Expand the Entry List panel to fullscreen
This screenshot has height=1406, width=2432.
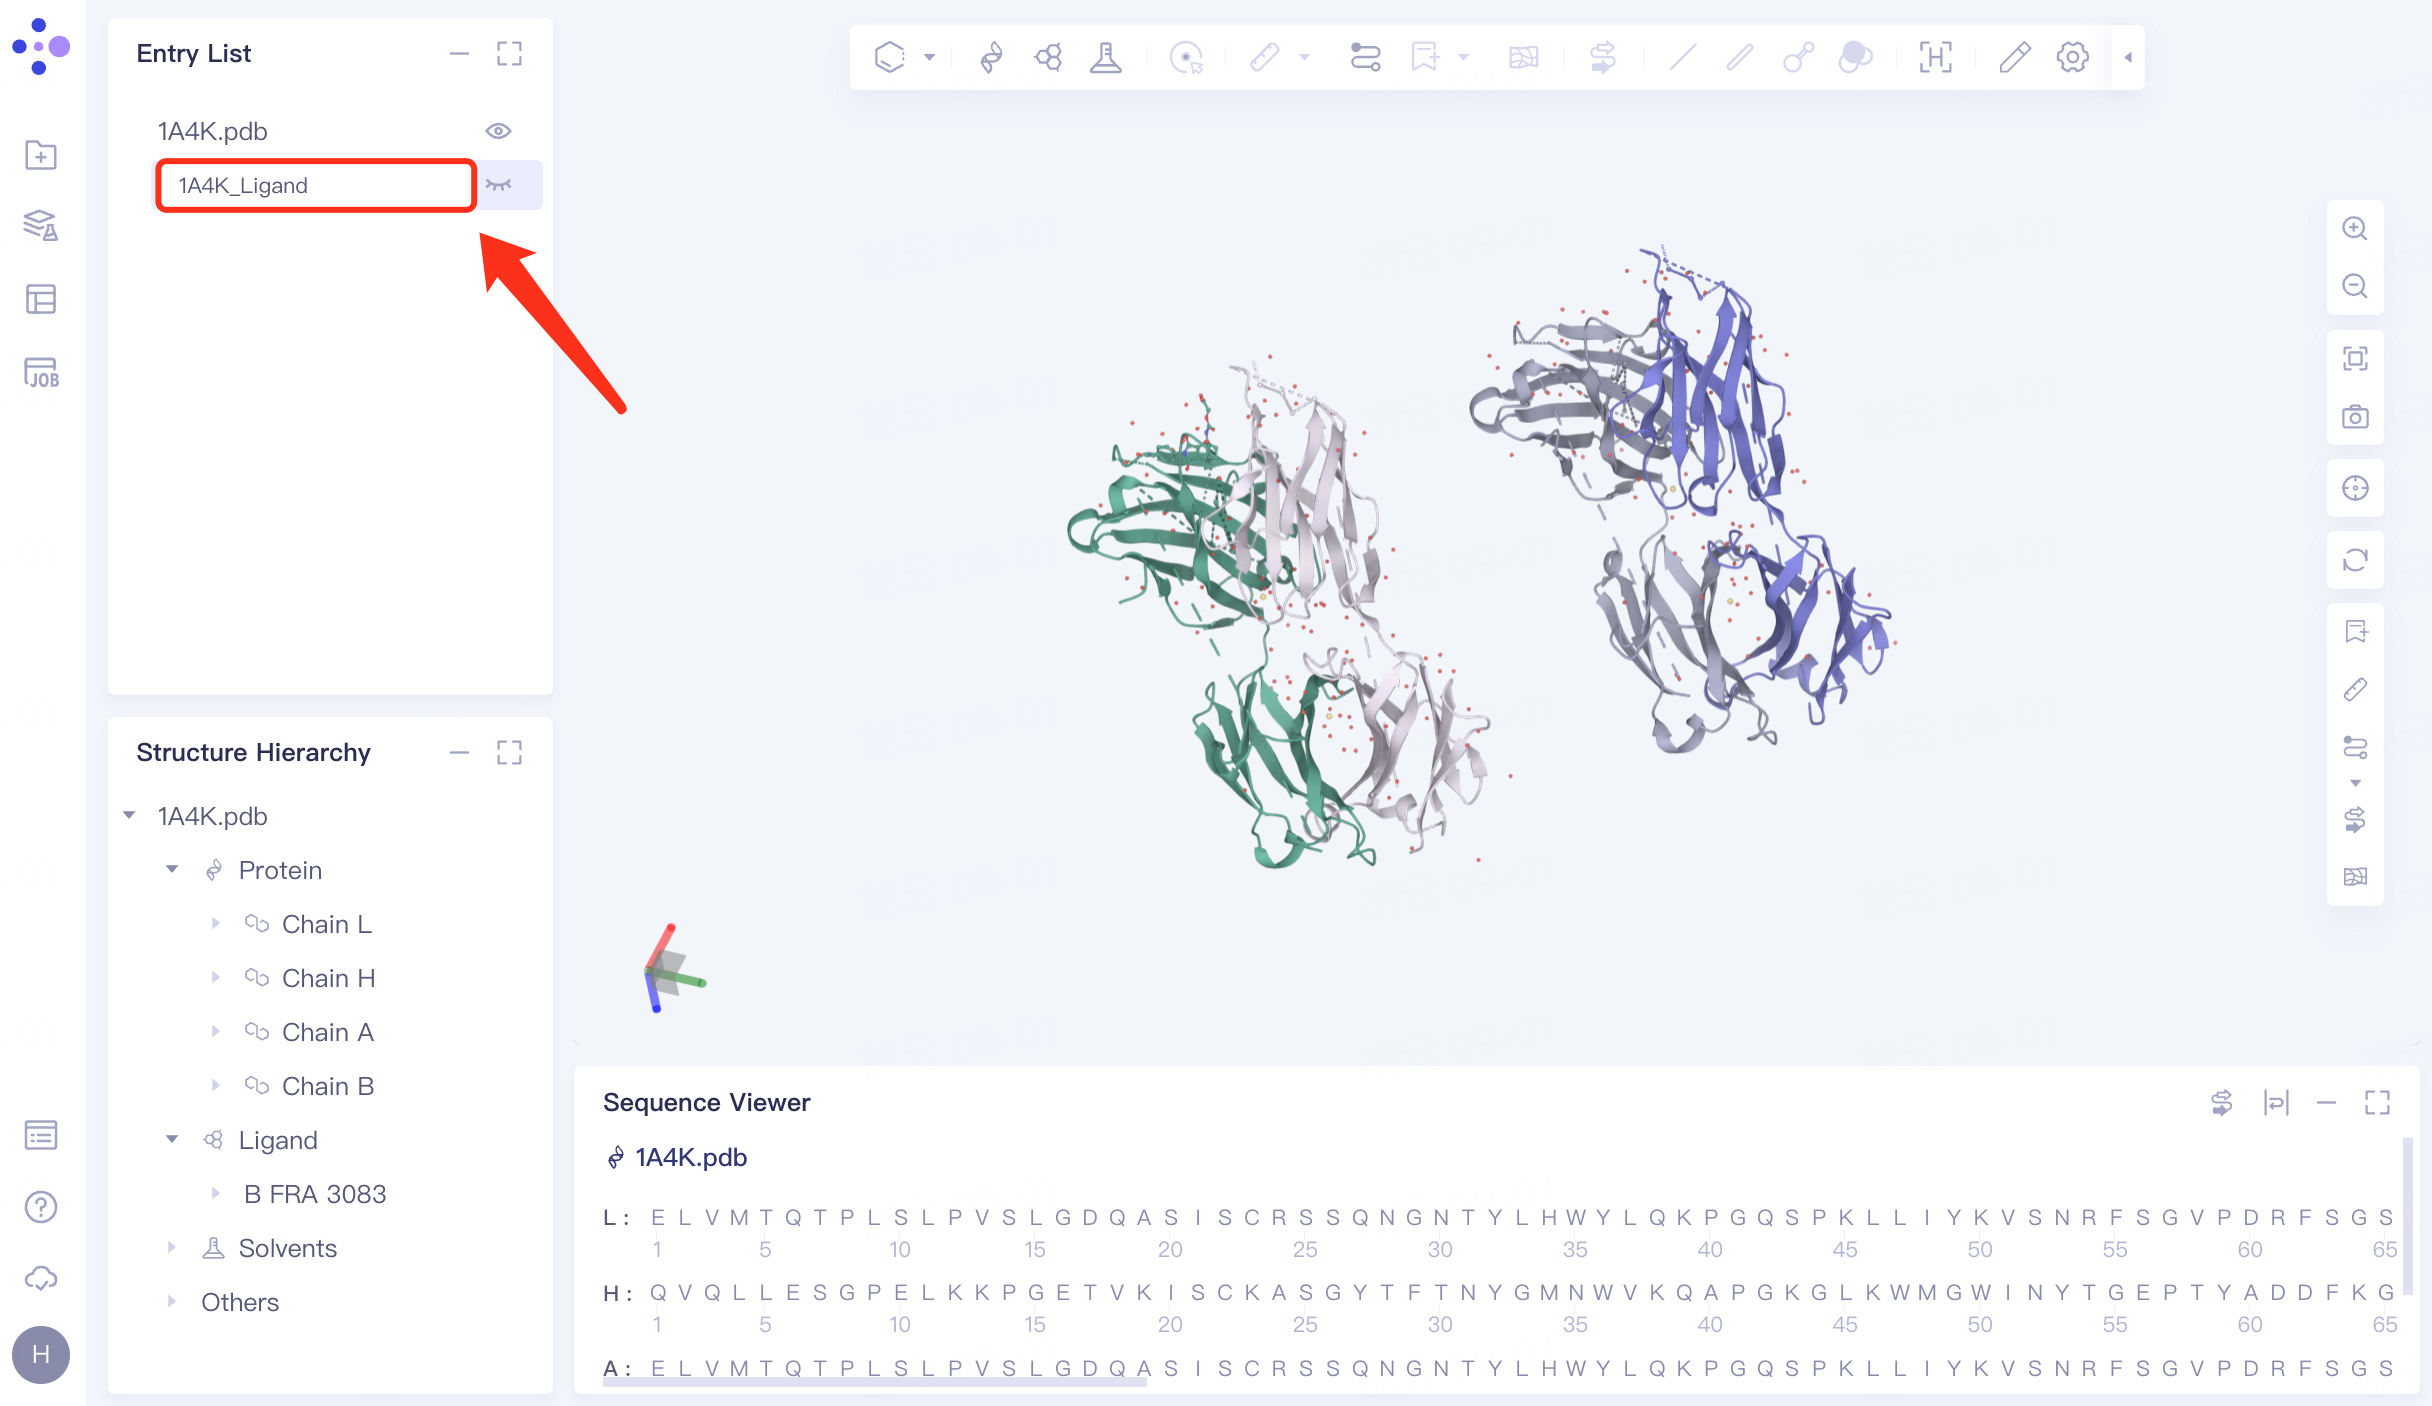click(510, 53)
